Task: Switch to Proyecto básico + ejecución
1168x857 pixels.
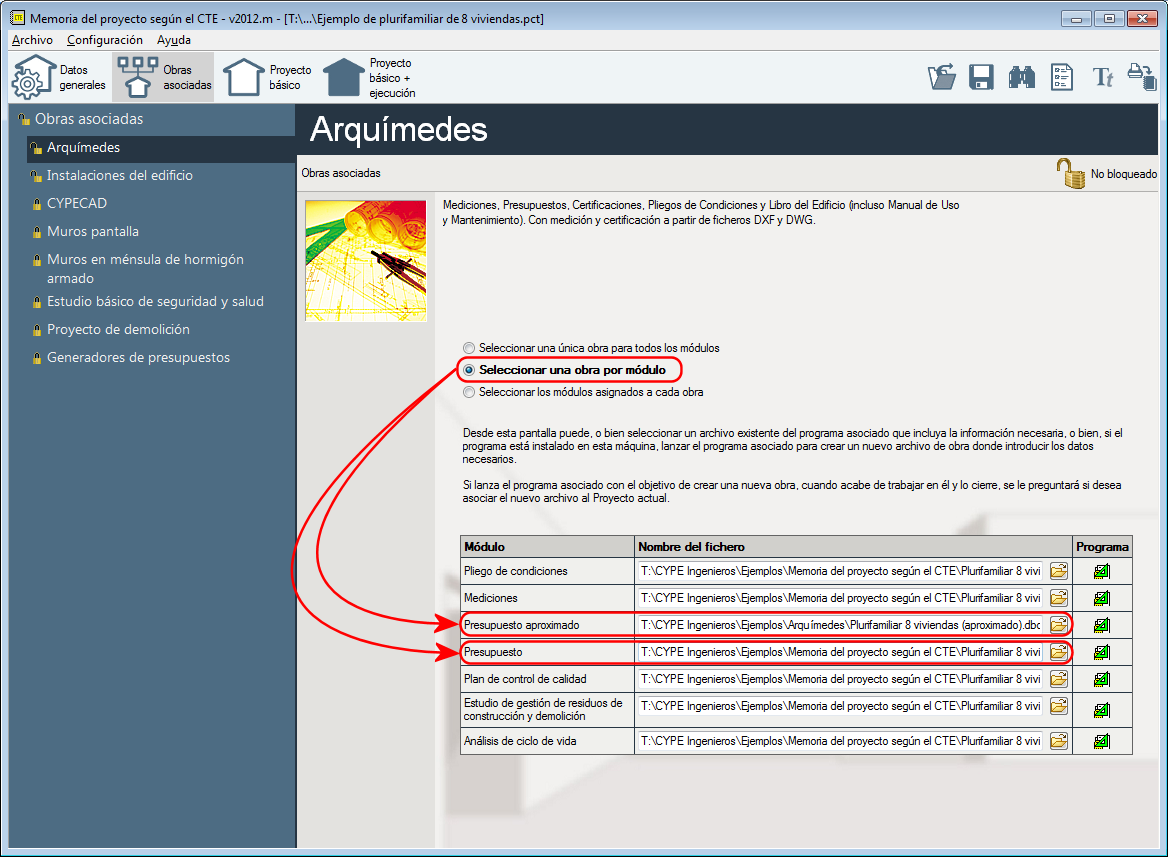Action: pos(370,78)
